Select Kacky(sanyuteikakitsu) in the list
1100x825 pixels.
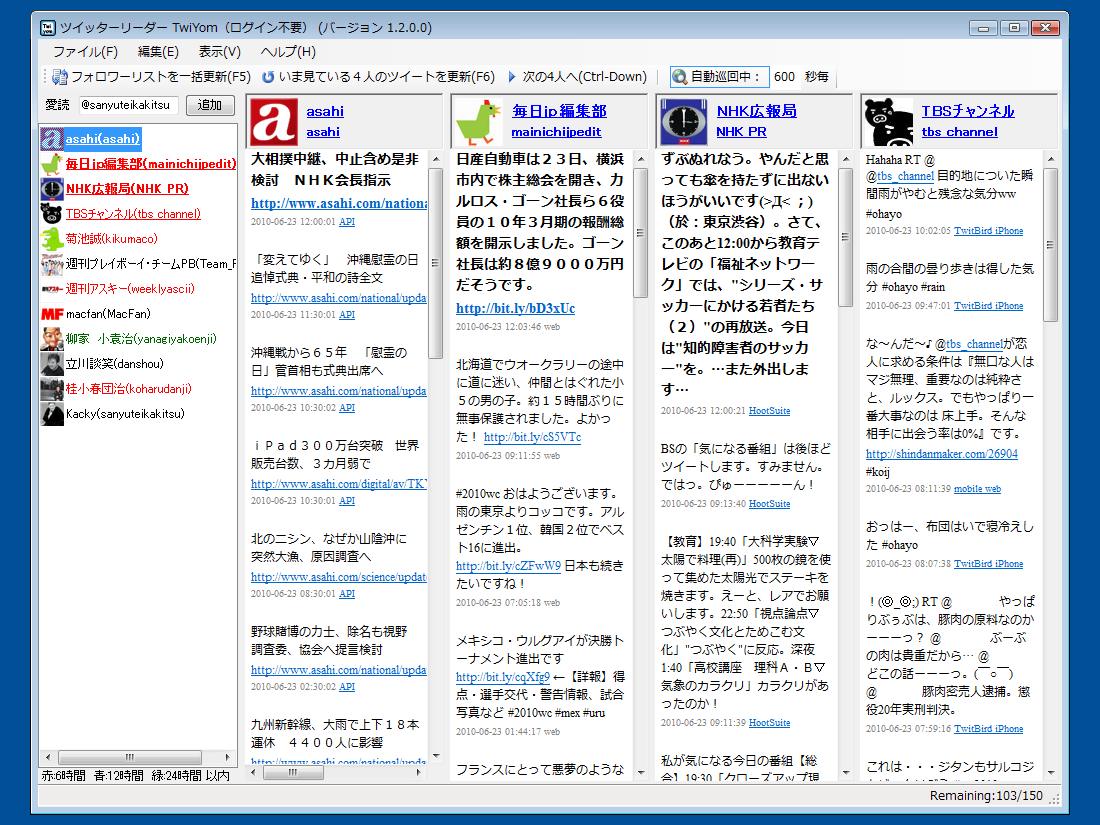tap(125, 414)
